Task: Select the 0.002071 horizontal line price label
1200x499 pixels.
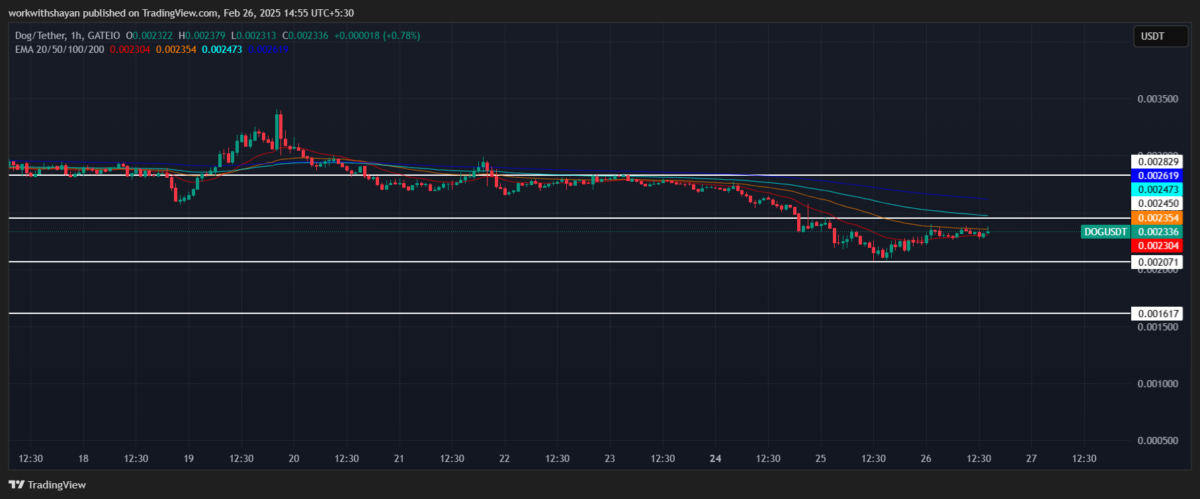Action: point(1154,262)
